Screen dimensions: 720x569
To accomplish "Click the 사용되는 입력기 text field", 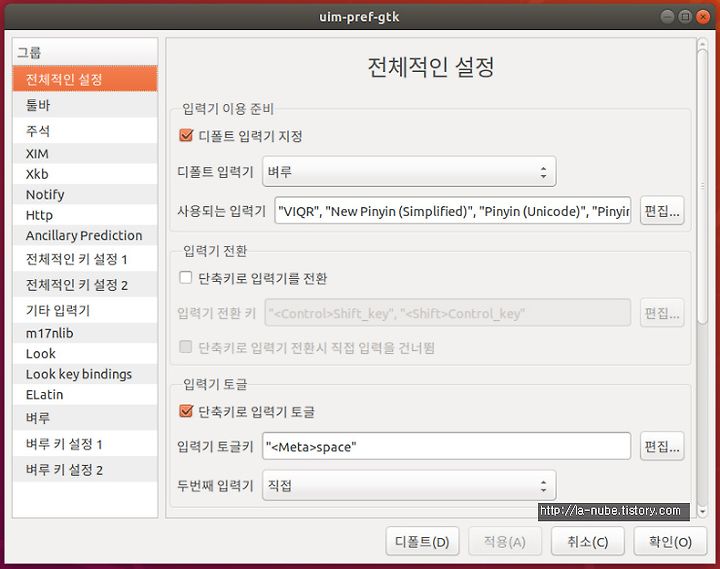I will [x=453, y=210].
